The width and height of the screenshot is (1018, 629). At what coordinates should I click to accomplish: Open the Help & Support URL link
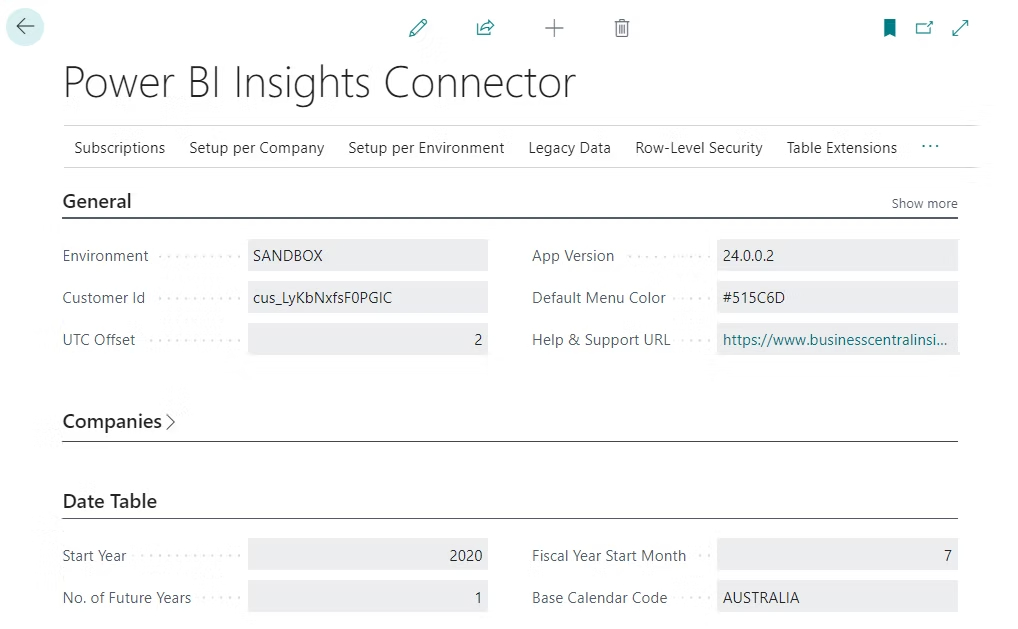(835, 339)
